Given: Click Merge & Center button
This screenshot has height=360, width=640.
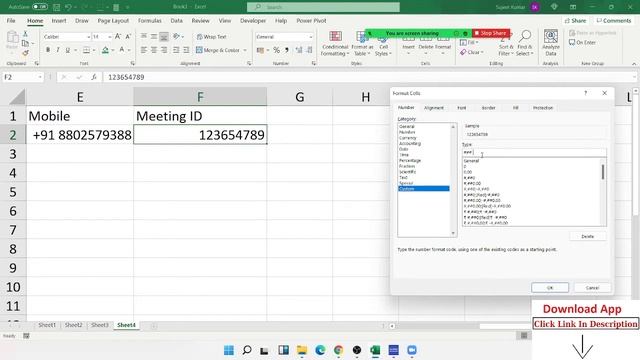Looking at the screenshot, I should pyautogui.click(x=218, y=50).
